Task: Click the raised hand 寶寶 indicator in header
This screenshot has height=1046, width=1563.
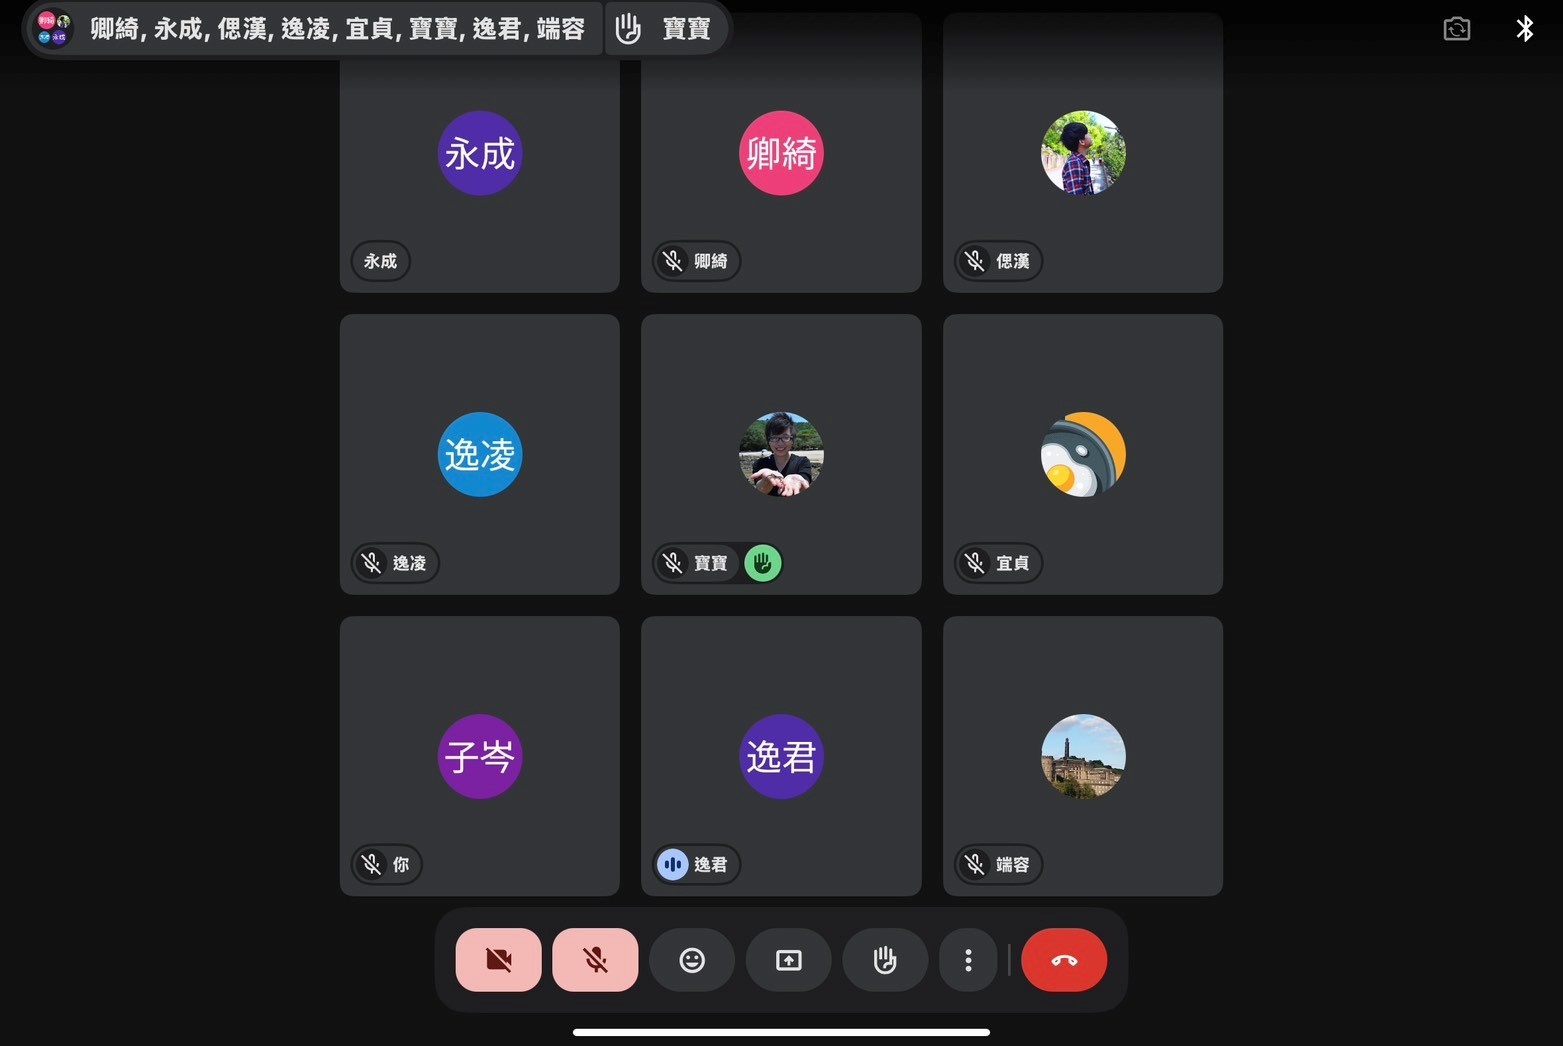Action: coord(666,29)
